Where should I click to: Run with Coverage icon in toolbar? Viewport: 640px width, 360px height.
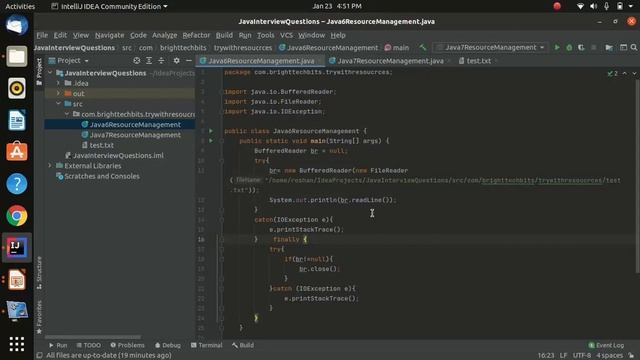[581, 48]
